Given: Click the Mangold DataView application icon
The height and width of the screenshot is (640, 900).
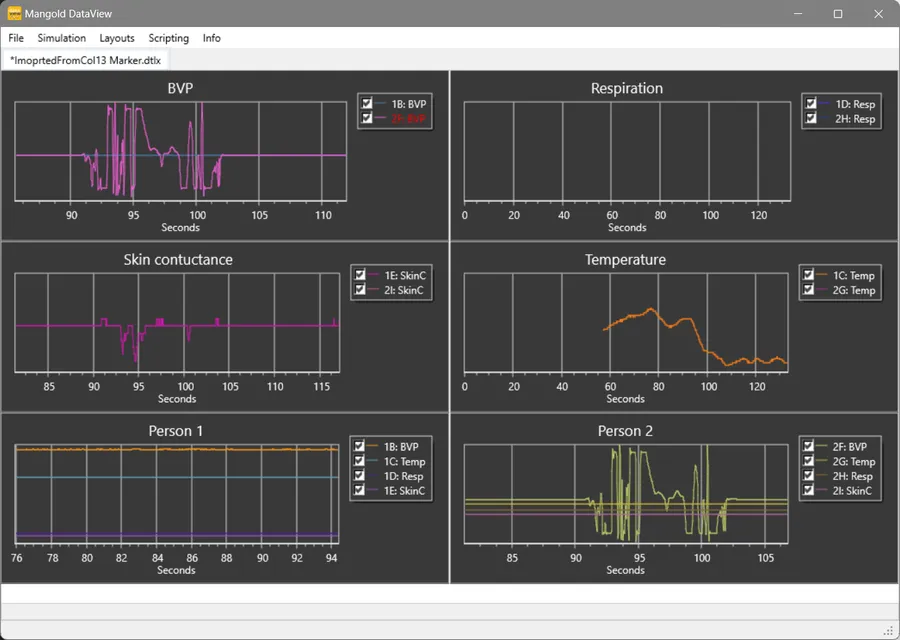Looking at the screenshot, I should pyautogui.click(x=13, y=13).
